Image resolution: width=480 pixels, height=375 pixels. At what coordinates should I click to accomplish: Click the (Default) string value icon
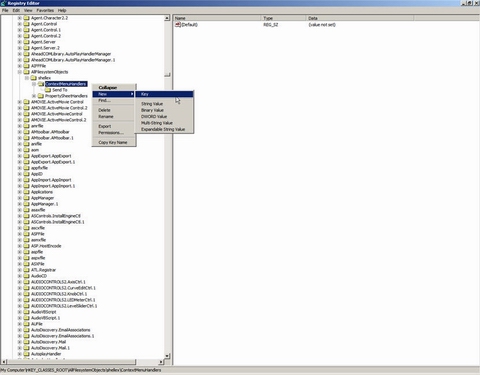tap(178, 25)
